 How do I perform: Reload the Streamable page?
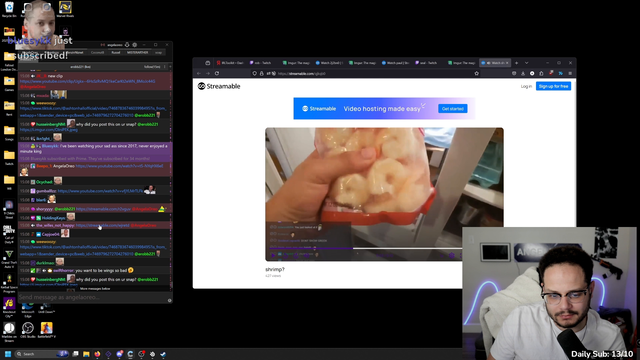click(x=217, y=73)
